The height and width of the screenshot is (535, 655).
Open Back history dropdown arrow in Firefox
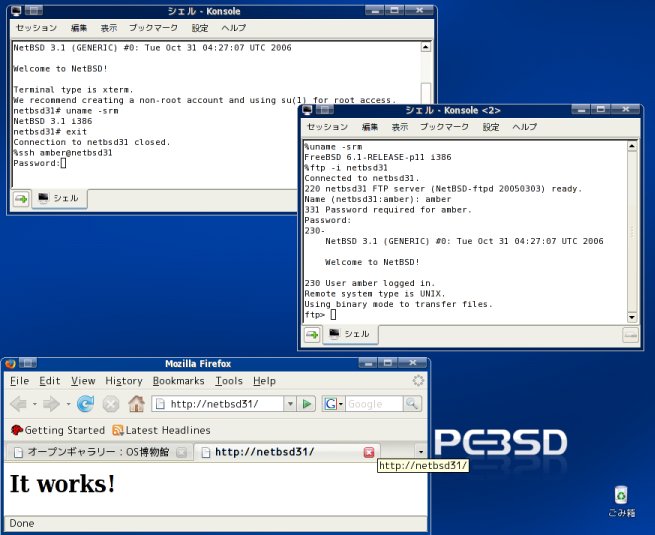point(34,404)
